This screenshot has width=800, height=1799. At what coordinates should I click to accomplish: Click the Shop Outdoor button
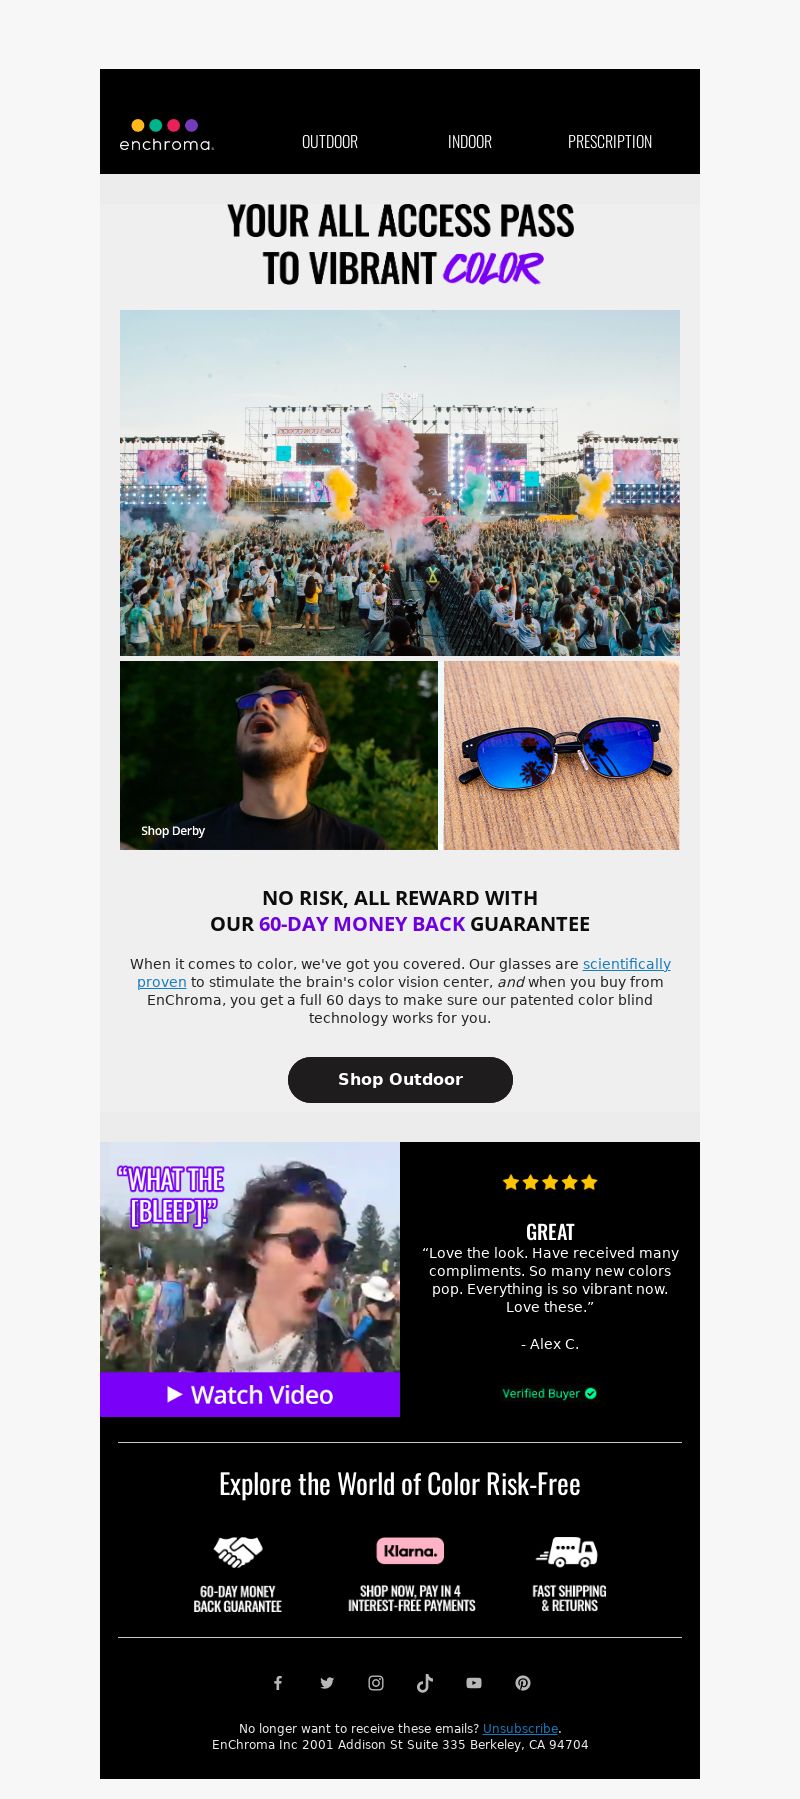click(x=400, y=1080)
